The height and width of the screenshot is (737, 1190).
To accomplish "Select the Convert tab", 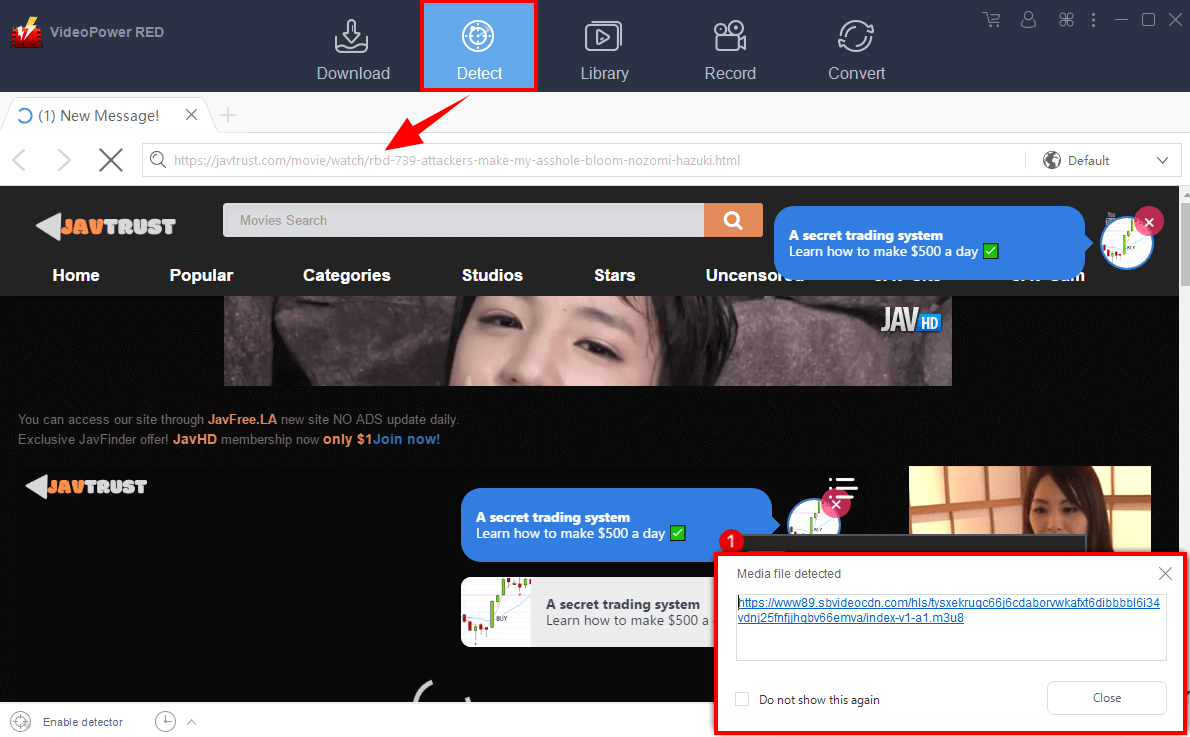I will point(856,50).
